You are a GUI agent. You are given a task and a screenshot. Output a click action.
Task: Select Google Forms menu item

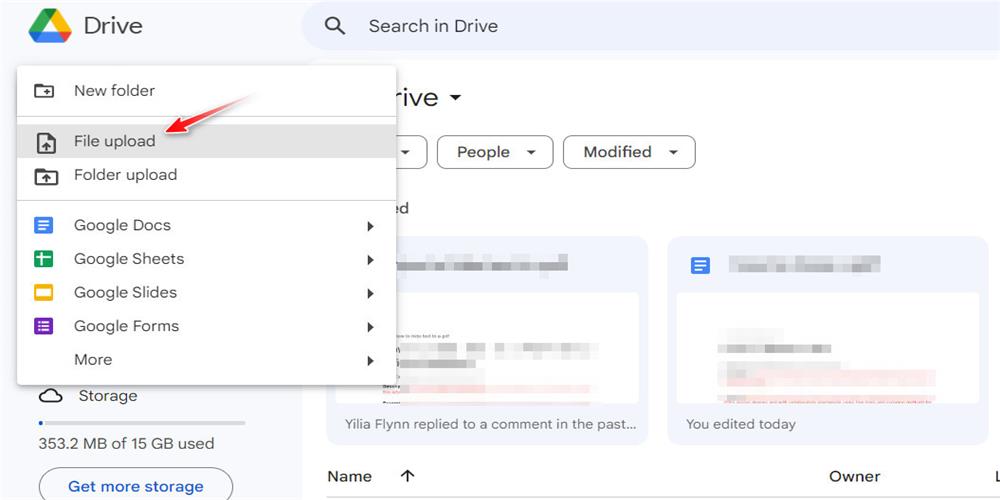[207, 327]
